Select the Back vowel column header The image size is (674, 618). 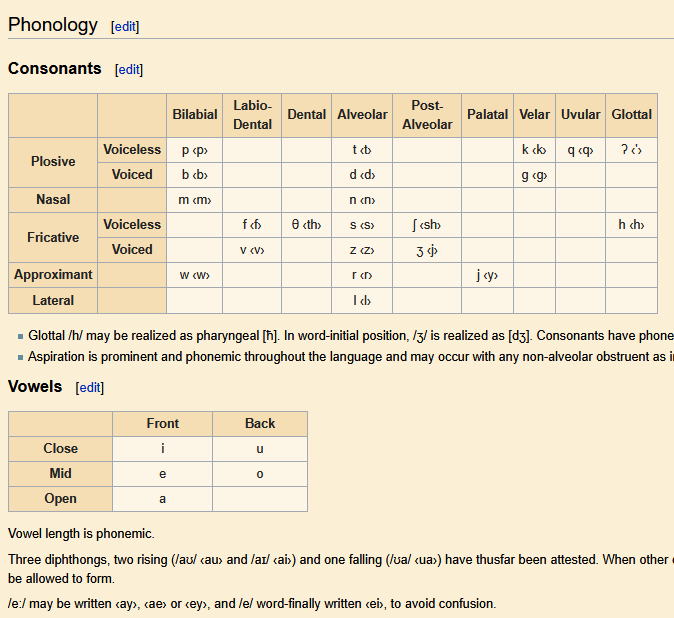(260, 424)
